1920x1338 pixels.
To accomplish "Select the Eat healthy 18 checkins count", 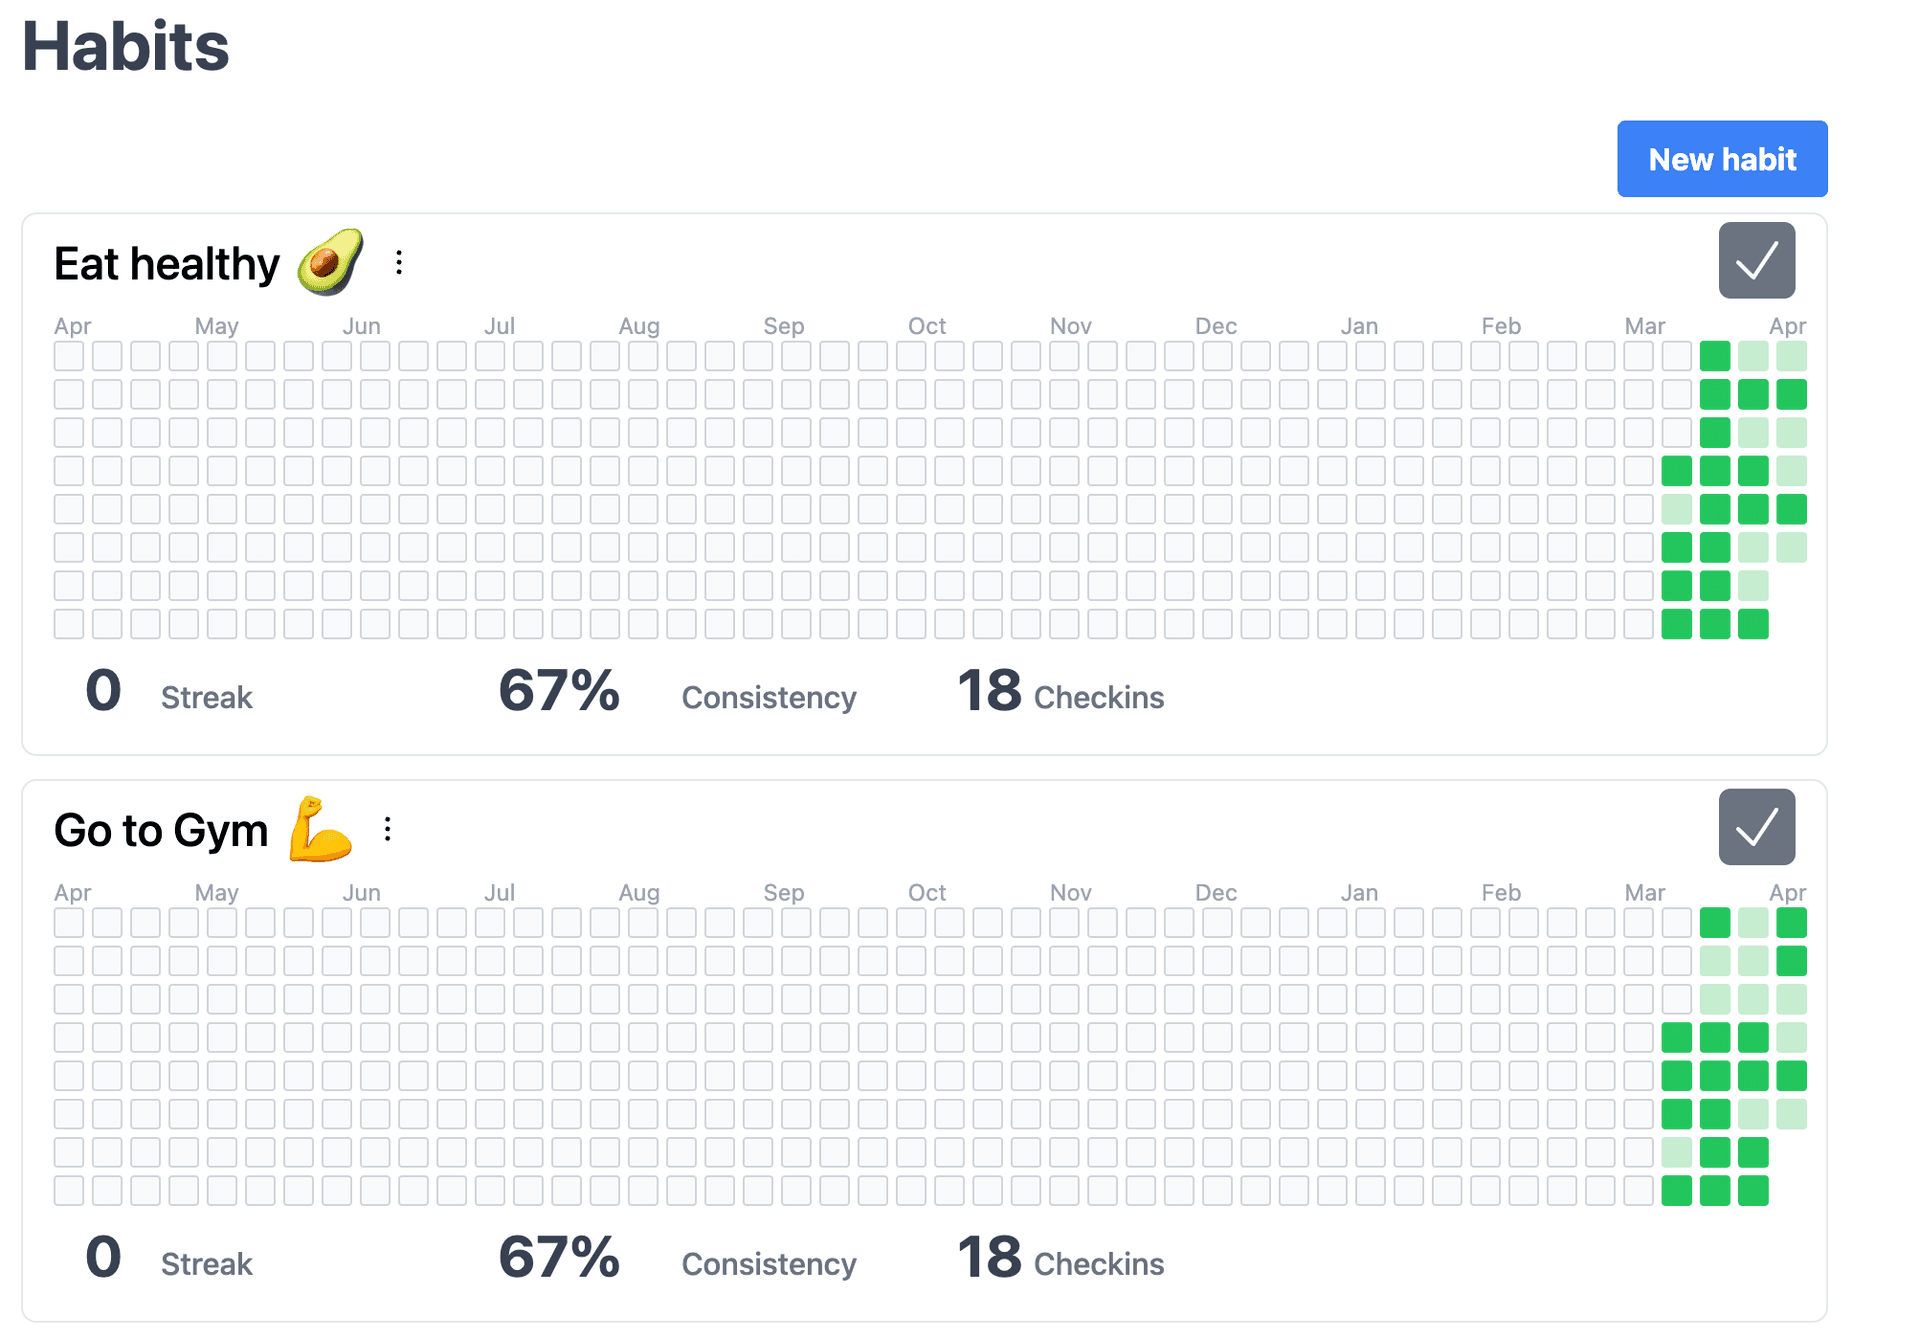I will pos(989,691).
